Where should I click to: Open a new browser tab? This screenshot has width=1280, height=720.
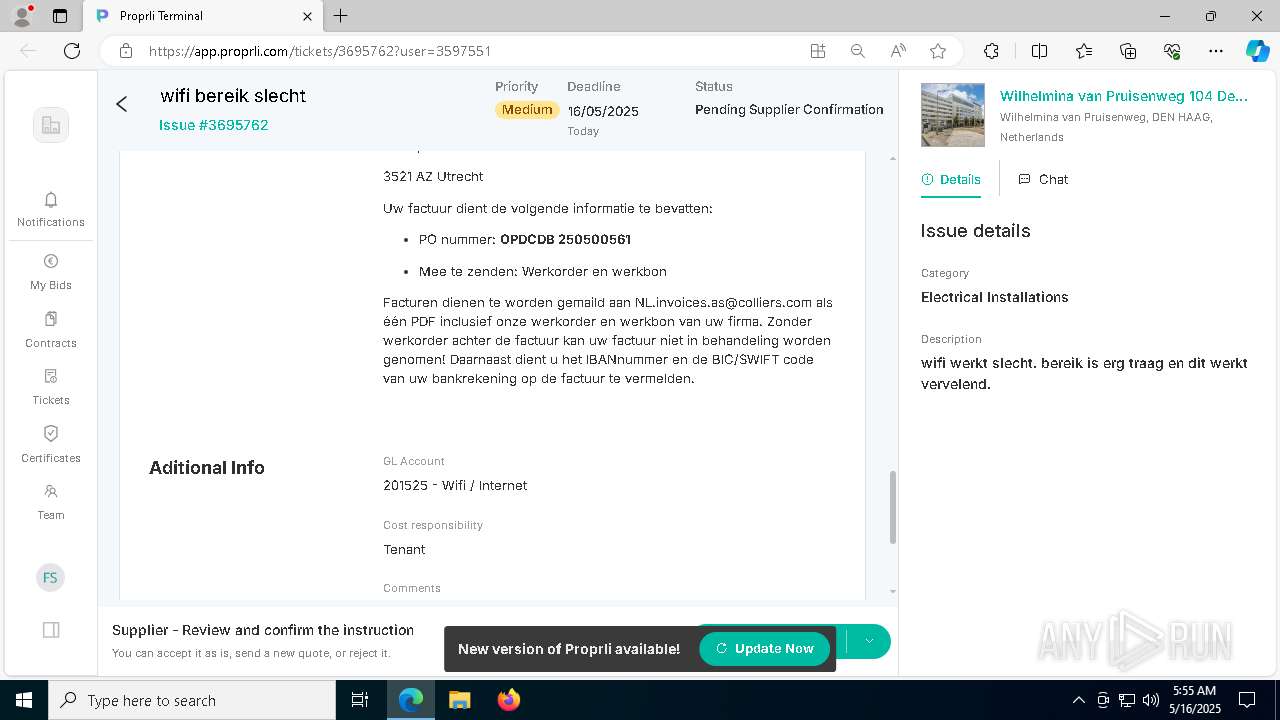tap(341, 16)
